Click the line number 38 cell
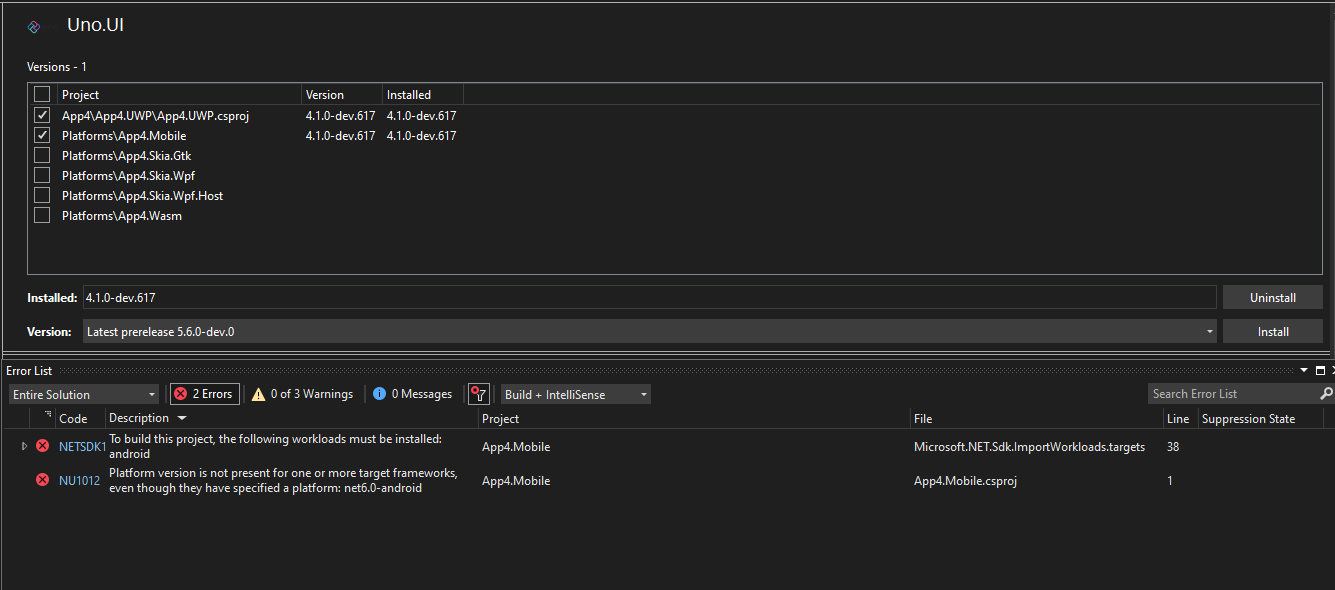Screen dimensions: 1335x590 [x=1173, y=447]
